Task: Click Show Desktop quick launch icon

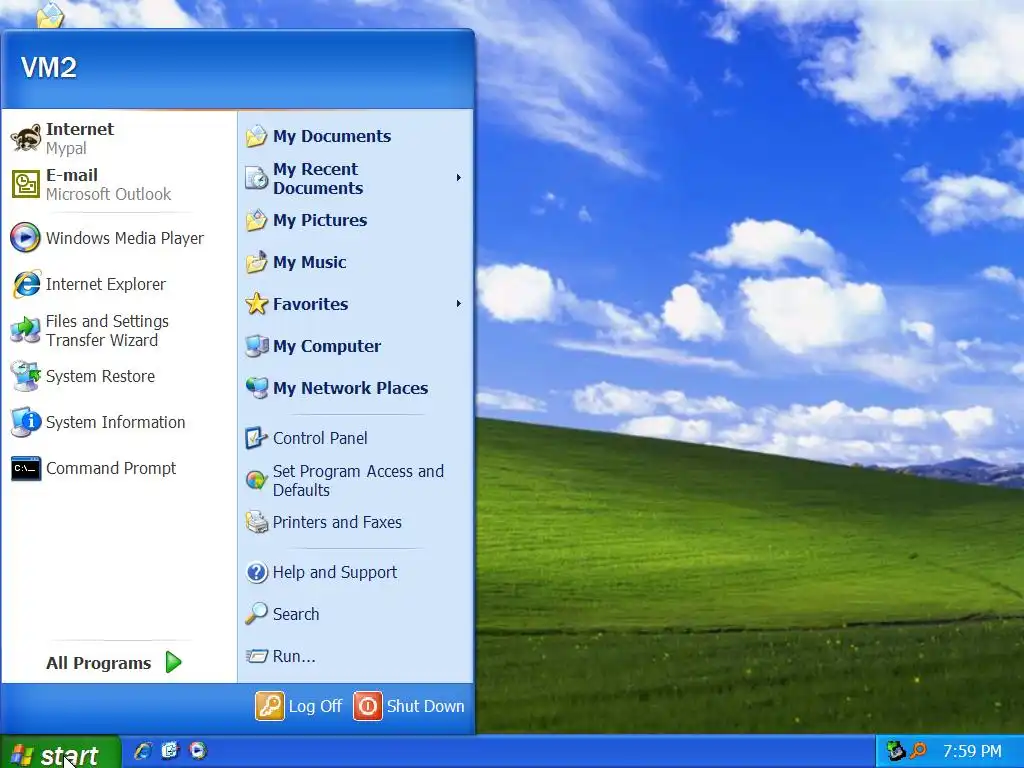Action: coord(170,751)
